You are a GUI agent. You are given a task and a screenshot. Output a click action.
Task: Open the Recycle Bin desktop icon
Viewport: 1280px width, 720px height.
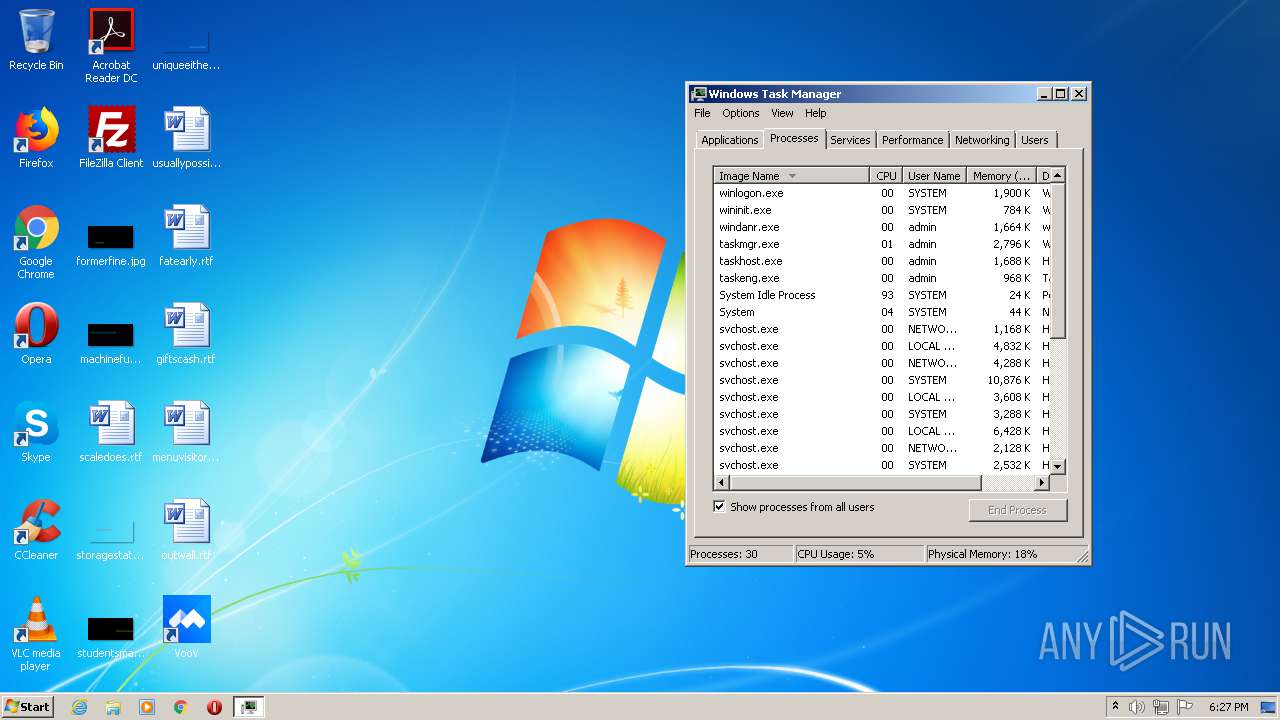36,40
